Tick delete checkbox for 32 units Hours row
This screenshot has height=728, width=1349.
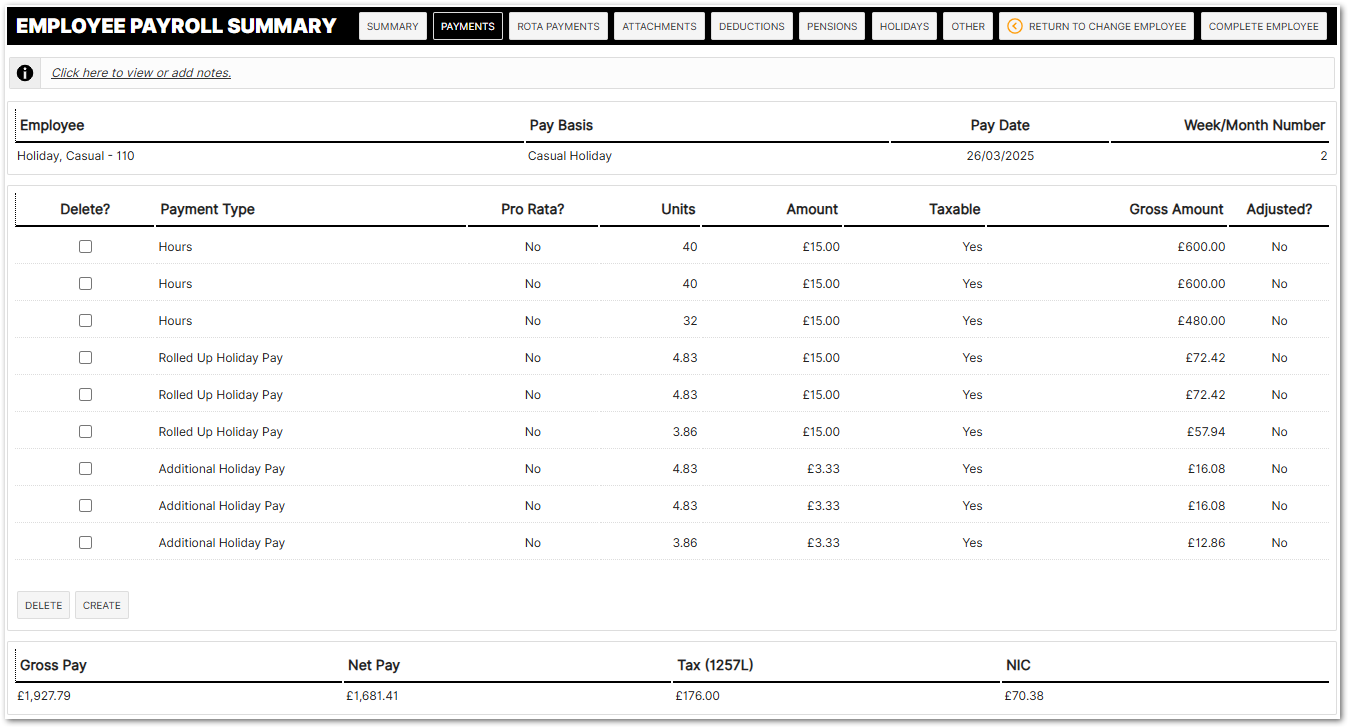pyautogui.click(x=85, y=321)
